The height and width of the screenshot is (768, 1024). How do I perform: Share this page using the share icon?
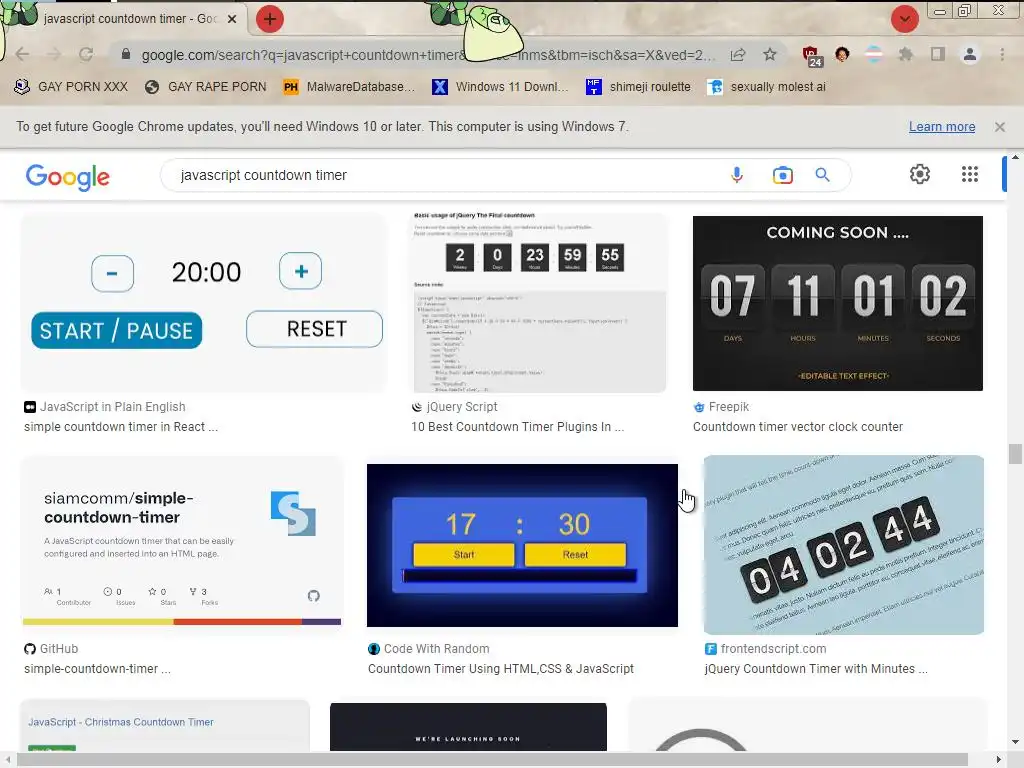point(738,54)
